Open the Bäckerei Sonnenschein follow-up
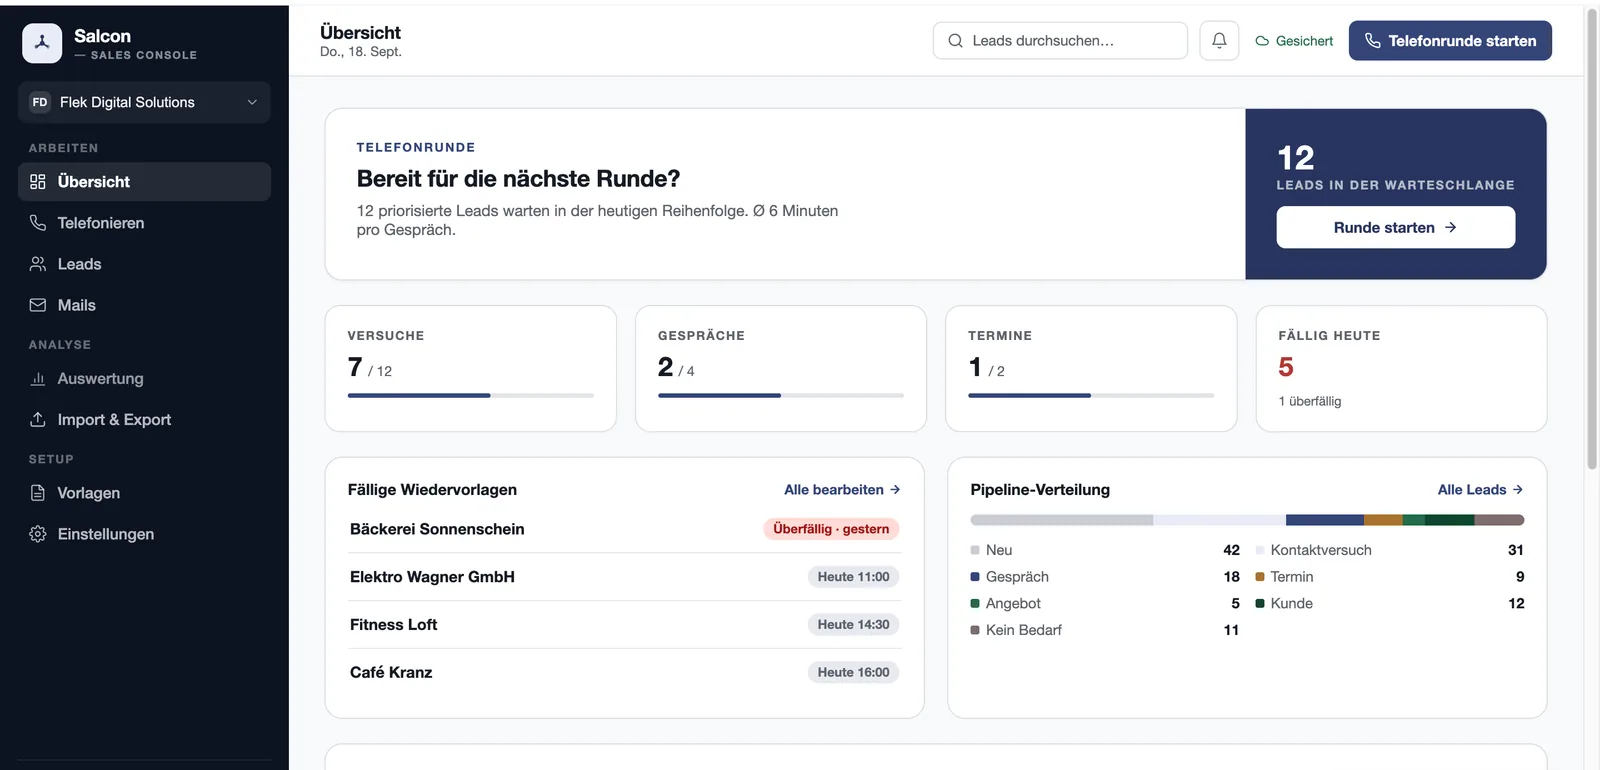The height and width of the screenshot is (770, 1600). (x=624, y=529)
